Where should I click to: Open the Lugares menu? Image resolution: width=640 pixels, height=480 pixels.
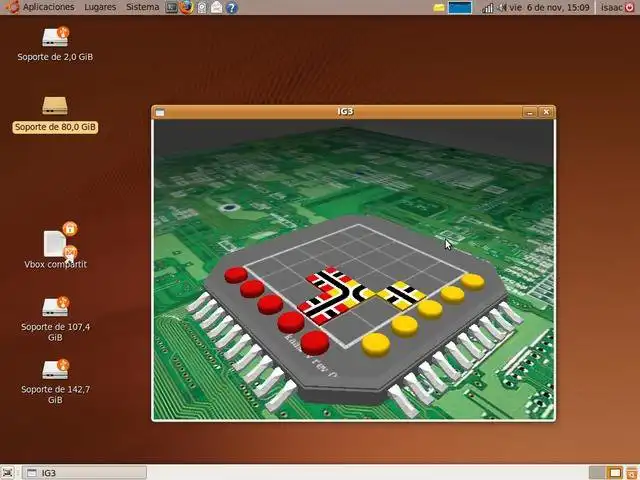click(100, 7)
